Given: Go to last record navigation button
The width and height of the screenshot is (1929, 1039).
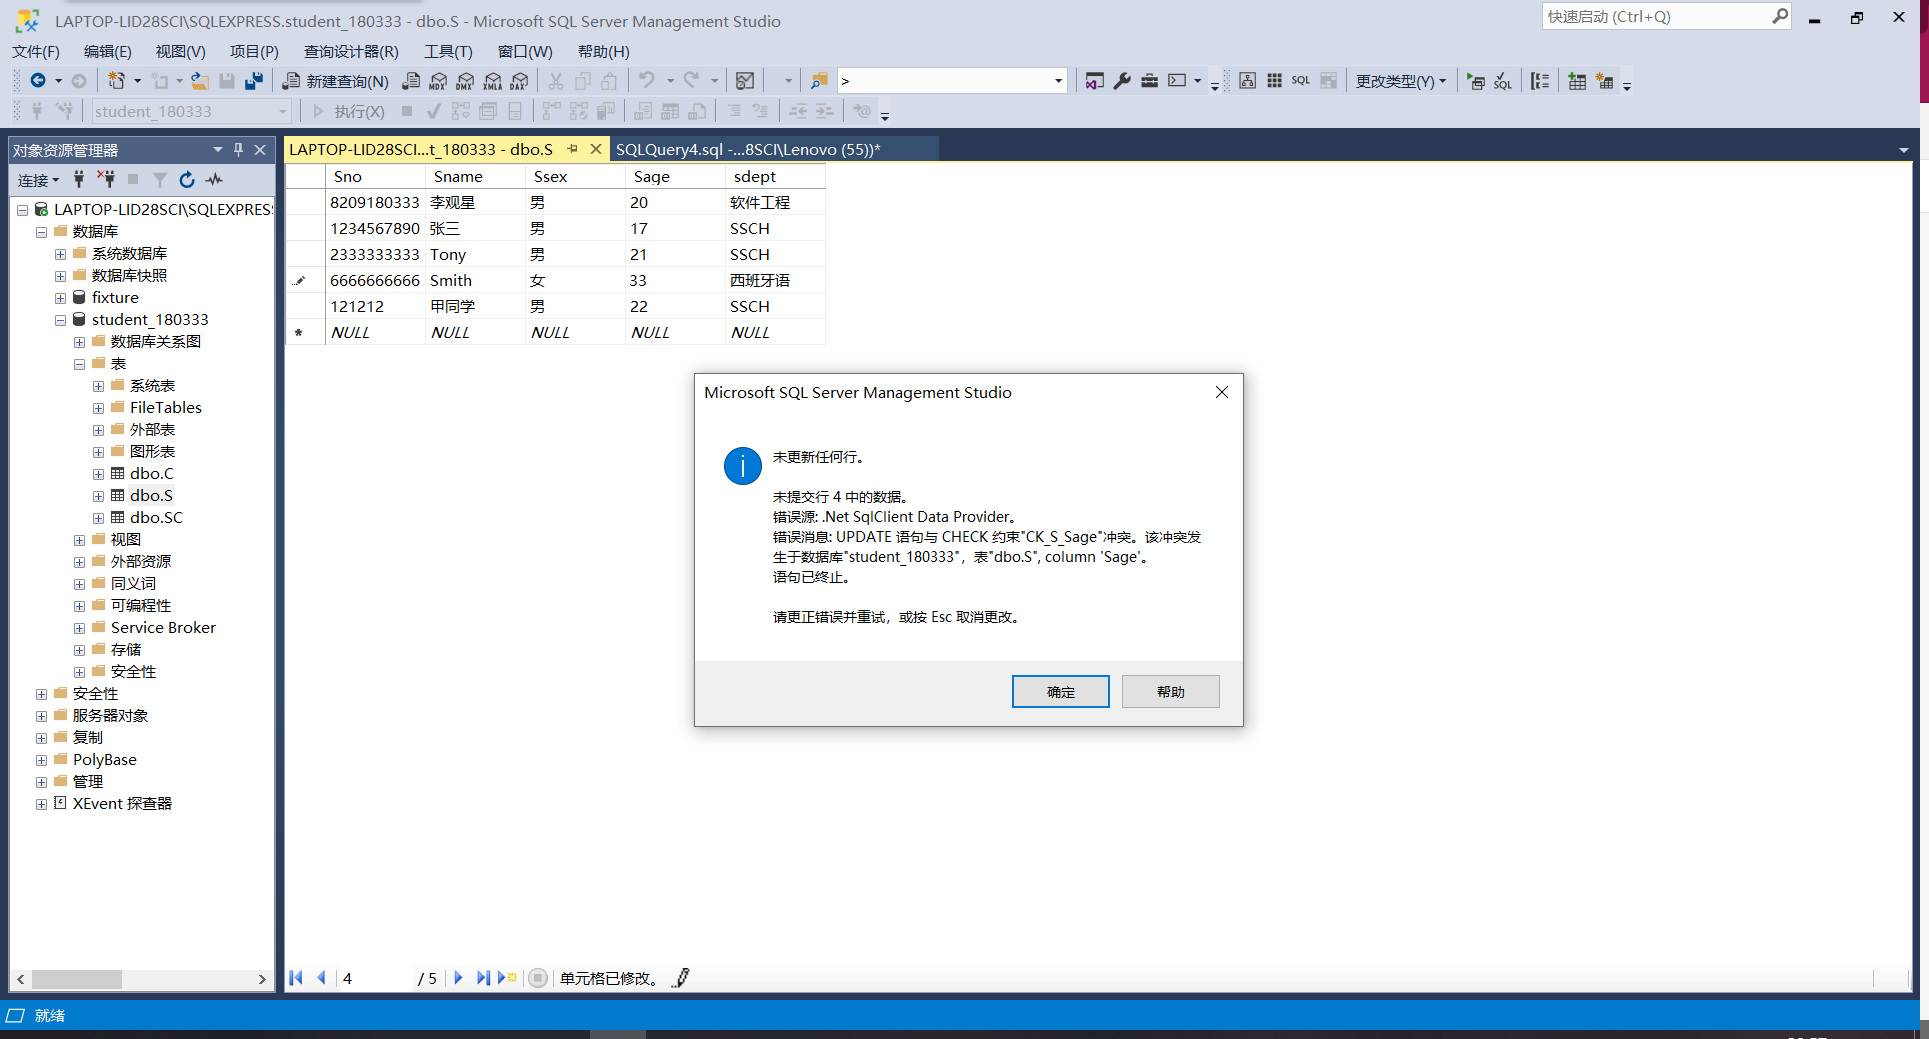Looking at the screenshot, I should [483, 978].
